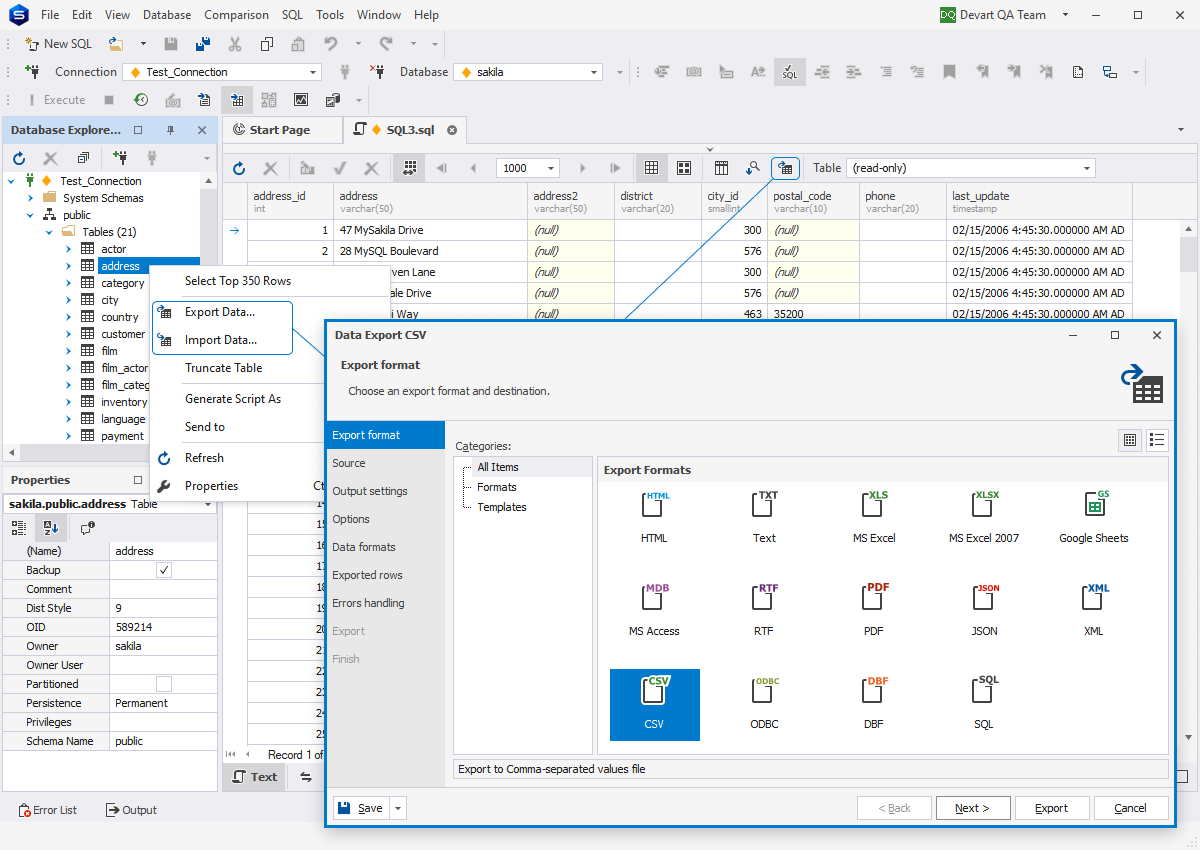Click the Save button in export dialog

[361, 808]
